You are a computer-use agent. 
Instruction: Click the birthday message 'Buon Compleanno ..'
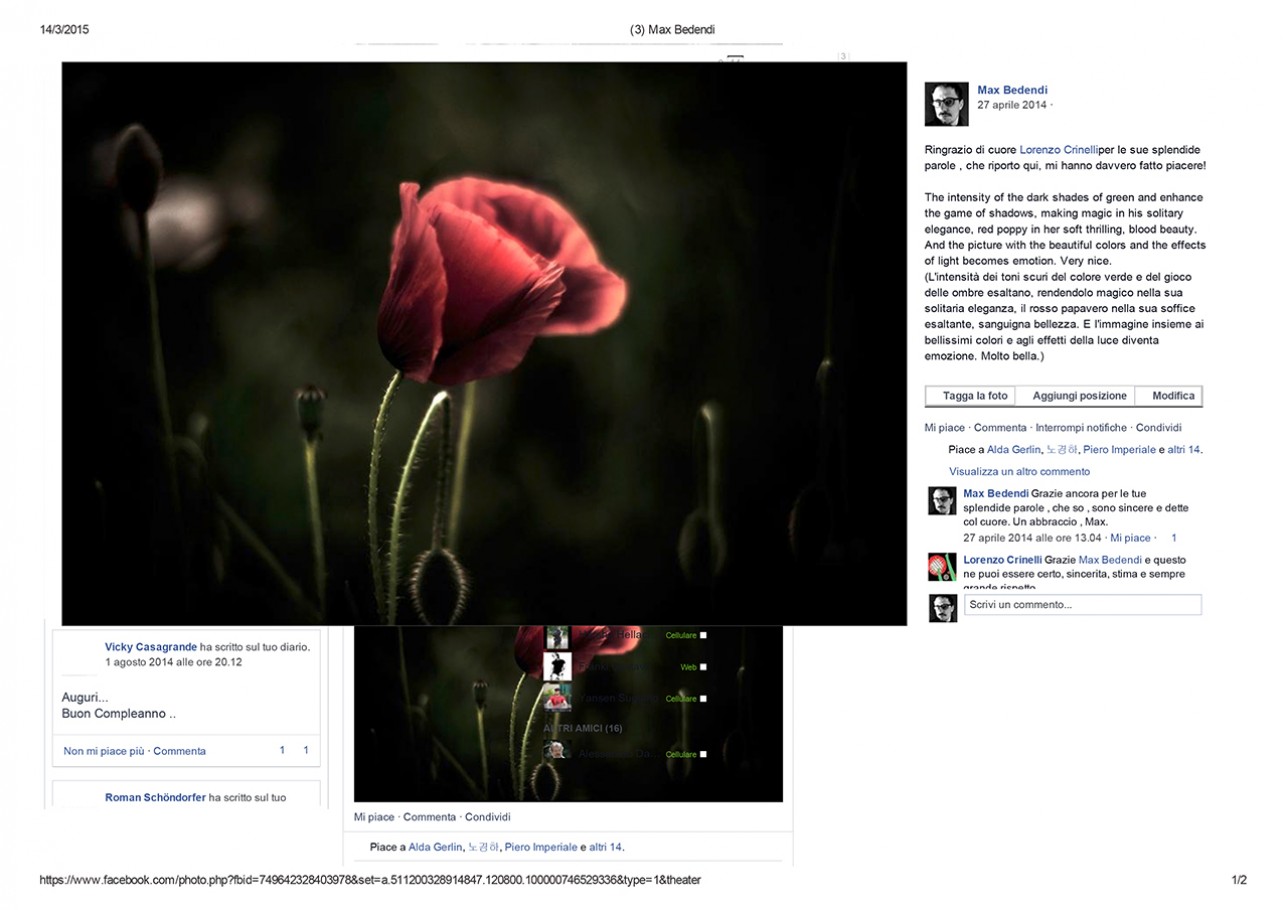(x=119, y=714)
